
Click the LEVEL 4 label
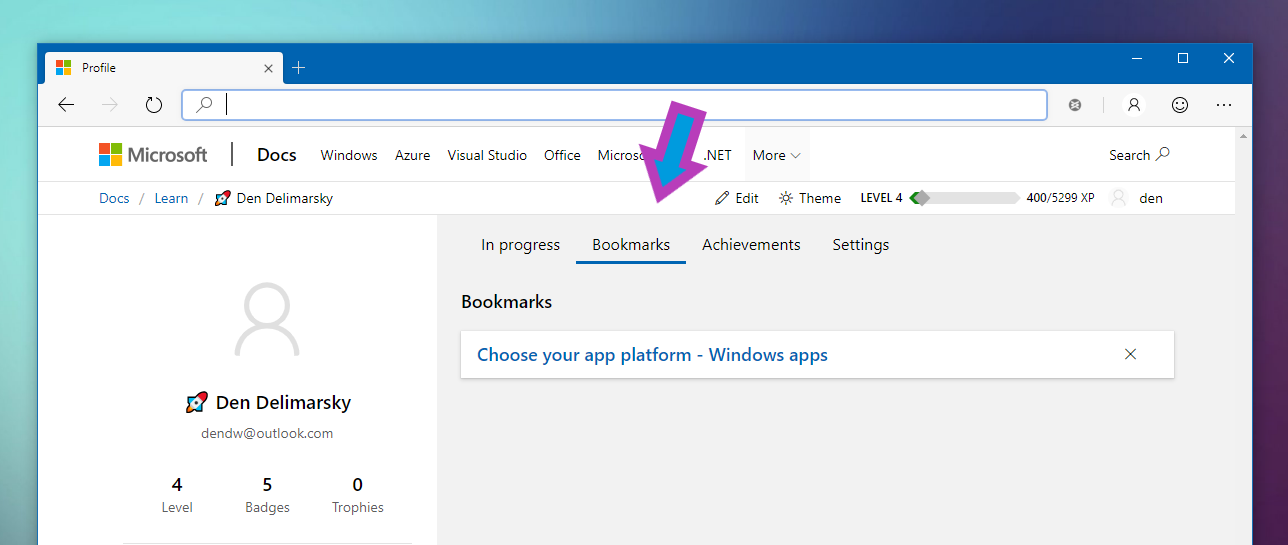pyautogui.click(x=881, y=198)
